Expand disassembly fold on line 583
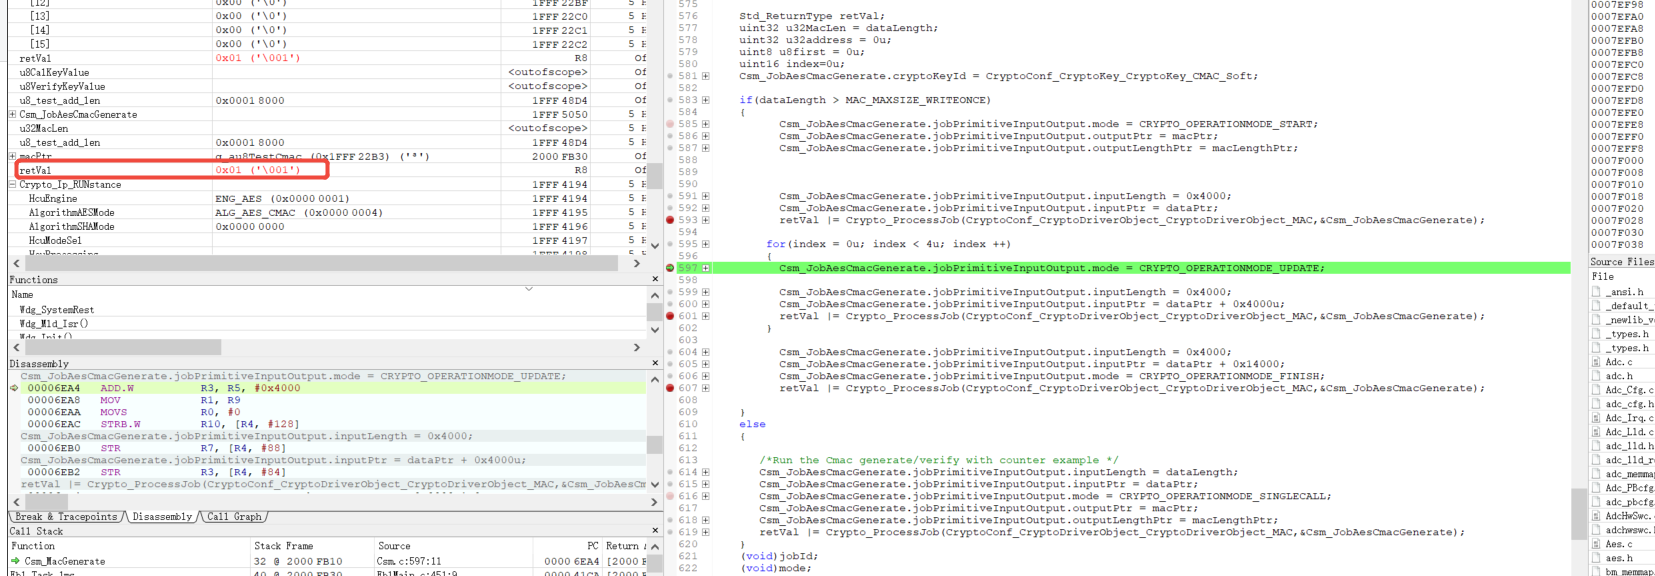 tap(705, 100)
